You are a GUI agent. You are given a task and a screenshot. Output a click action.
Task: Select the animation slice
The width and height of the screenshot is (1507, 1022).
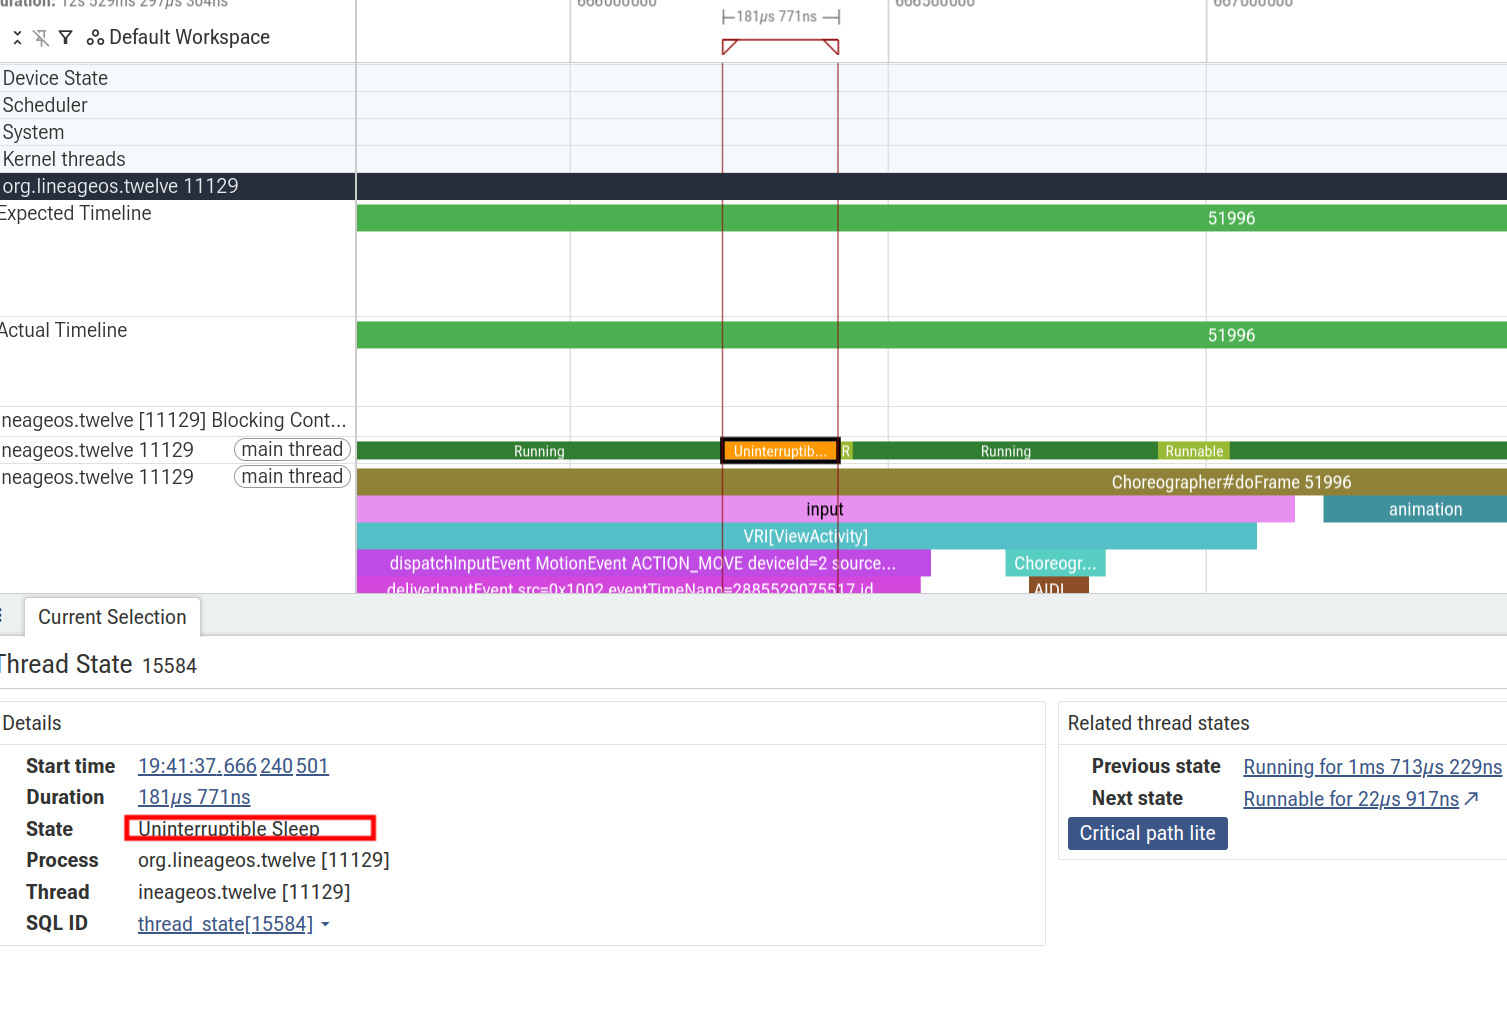click(x=1415, y=509)
